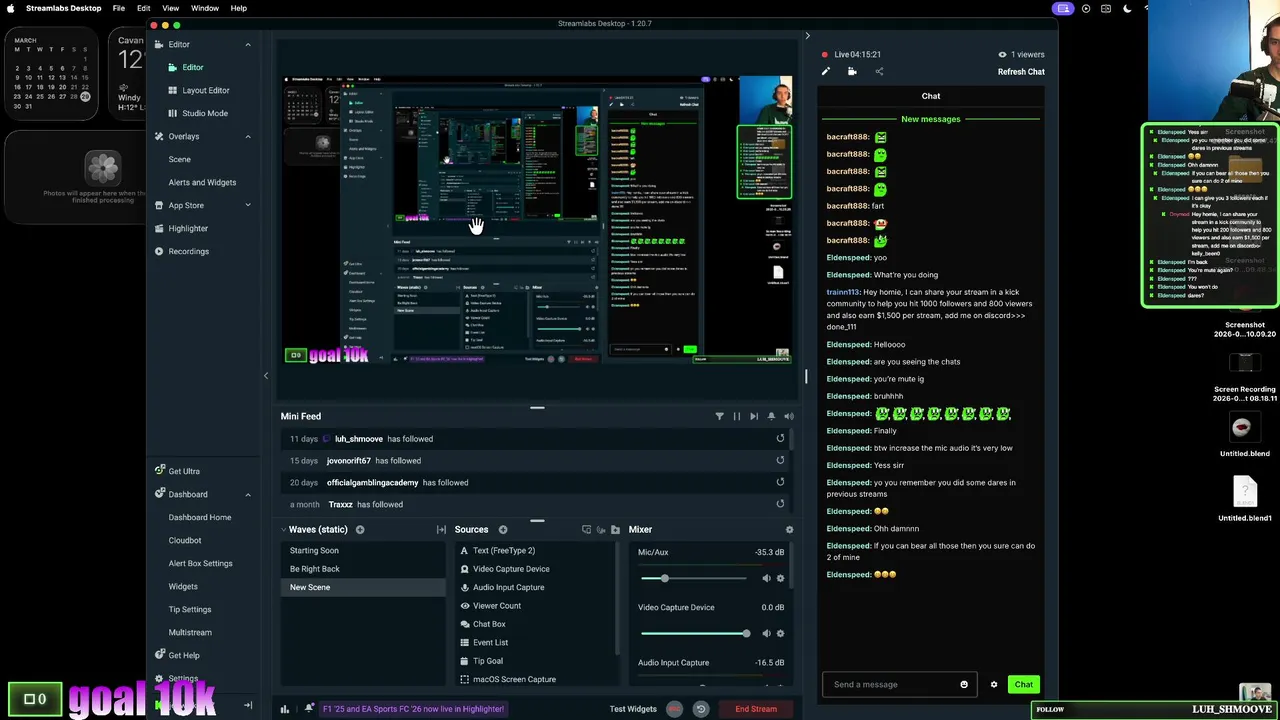Click the Test Widgets button

click(x=633, y=709)
